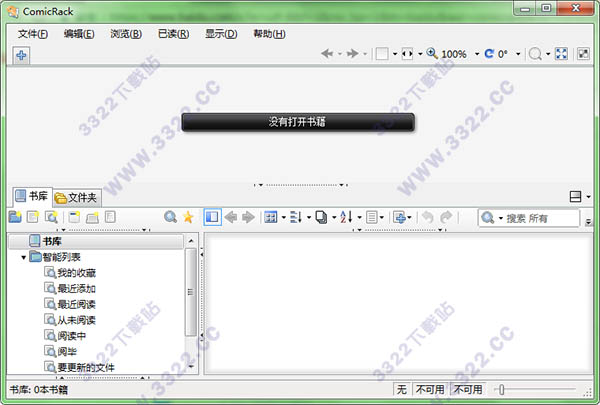Select 阅读中 smart list

(65, 336)
